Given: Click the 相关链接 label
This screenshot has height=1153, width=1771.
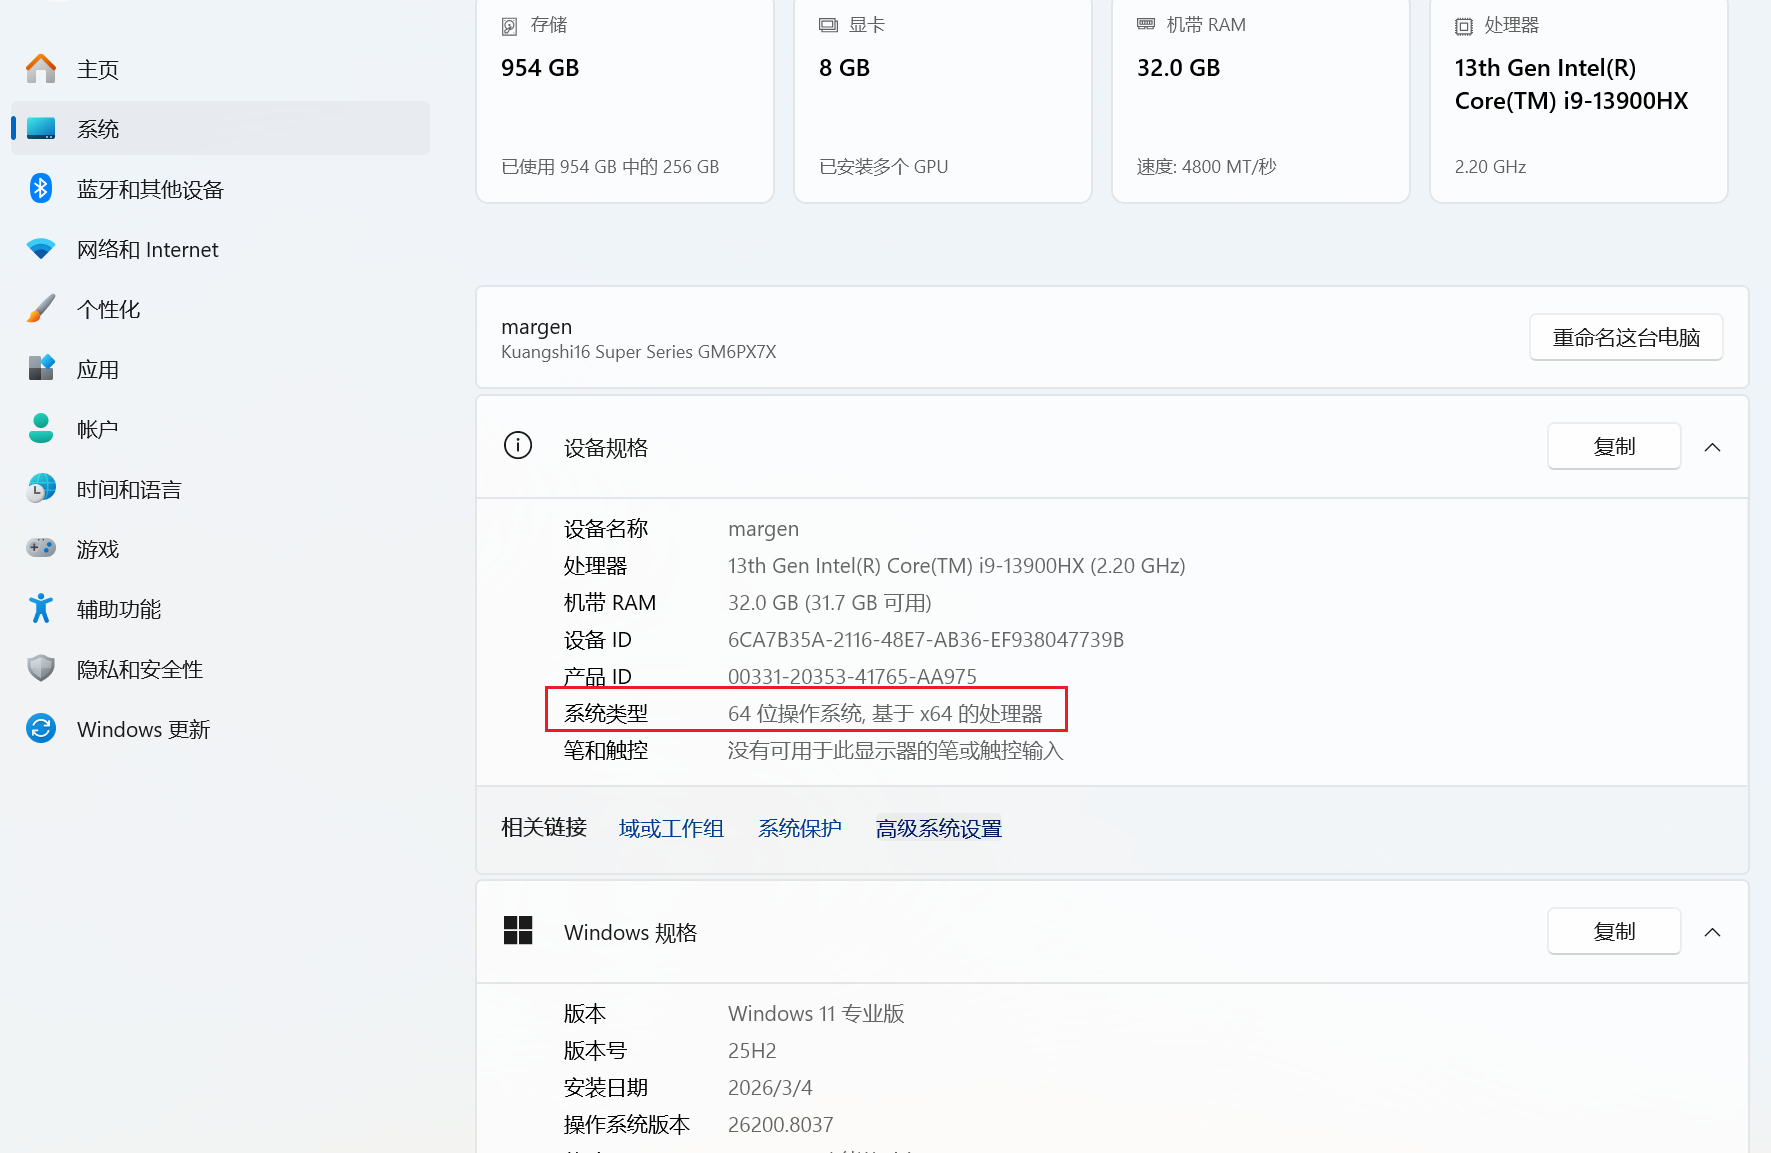Looking at the screenshot, I should [544, 827].
